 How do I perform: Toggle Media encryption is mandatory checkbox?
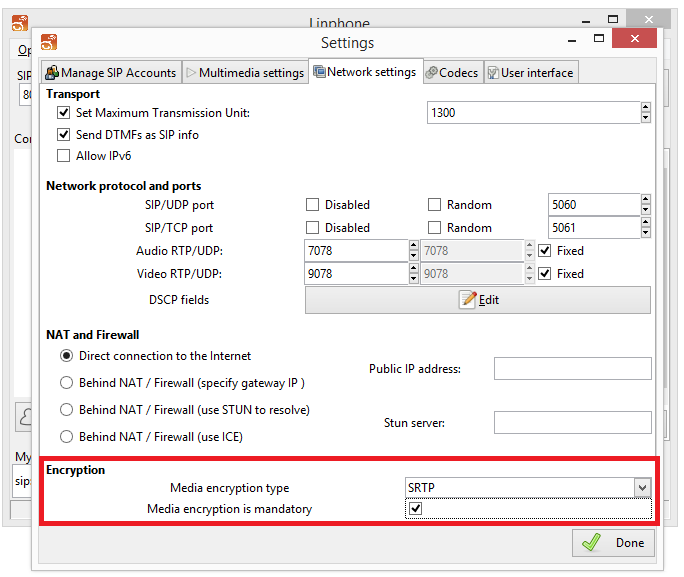(x=416, y=509)
